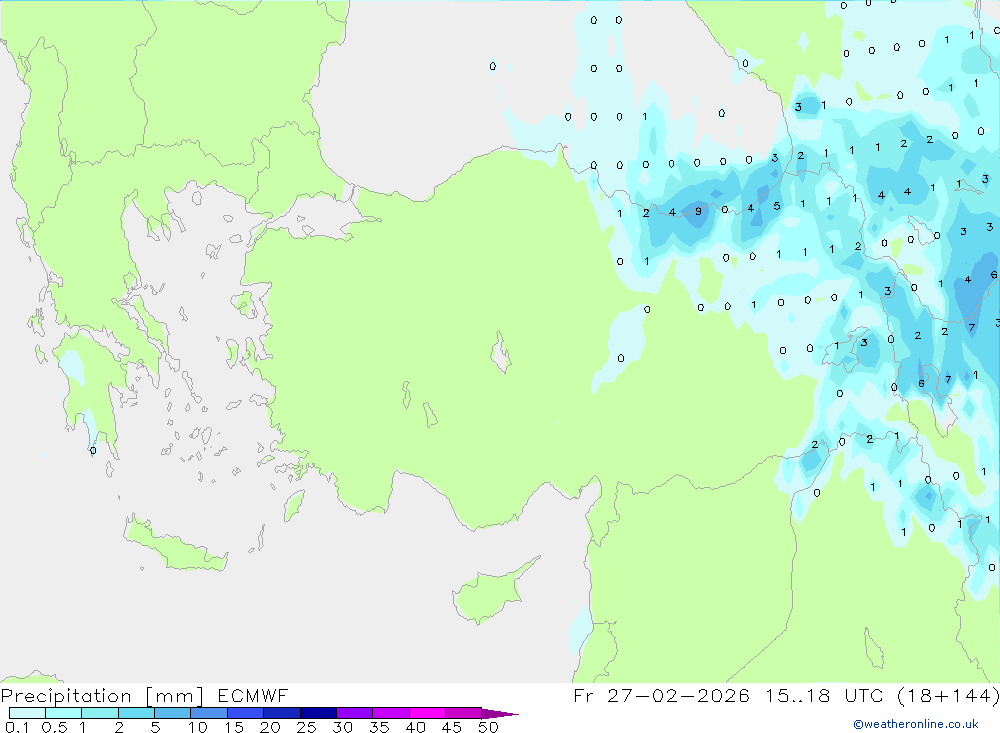Viewport: 1000px width, 733px height.
Task: Click the '25' legend scale label
Action: point(306,727)
